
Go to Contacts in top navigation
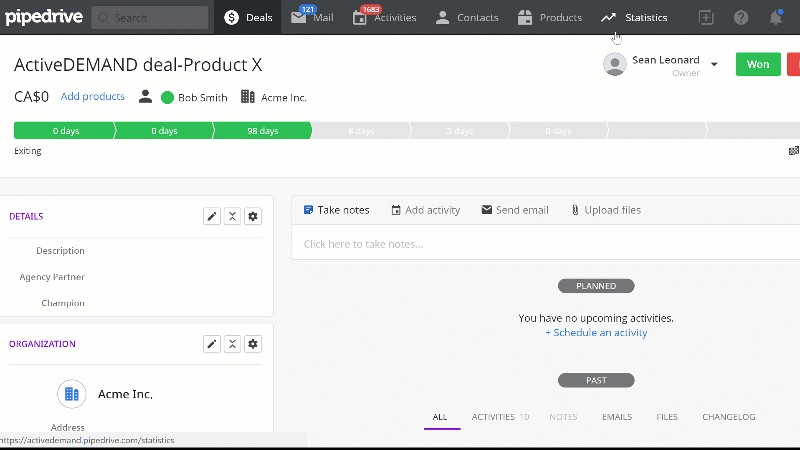click(x=467, y=17)
